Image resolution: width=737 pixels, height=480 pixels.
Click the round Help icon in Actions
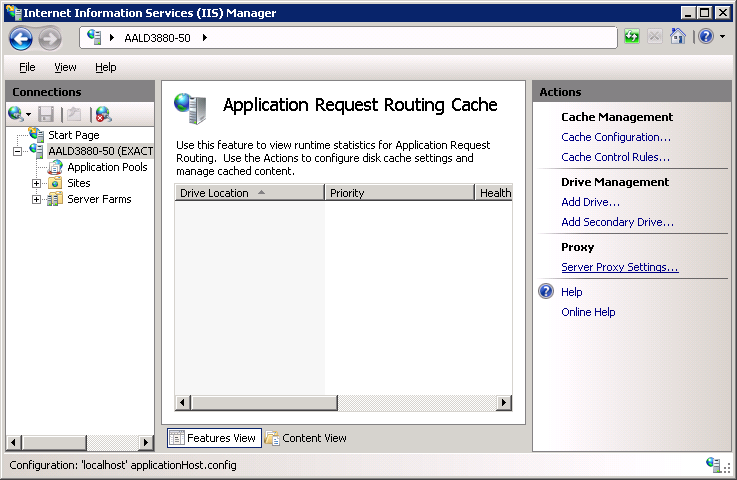[546, 291]
